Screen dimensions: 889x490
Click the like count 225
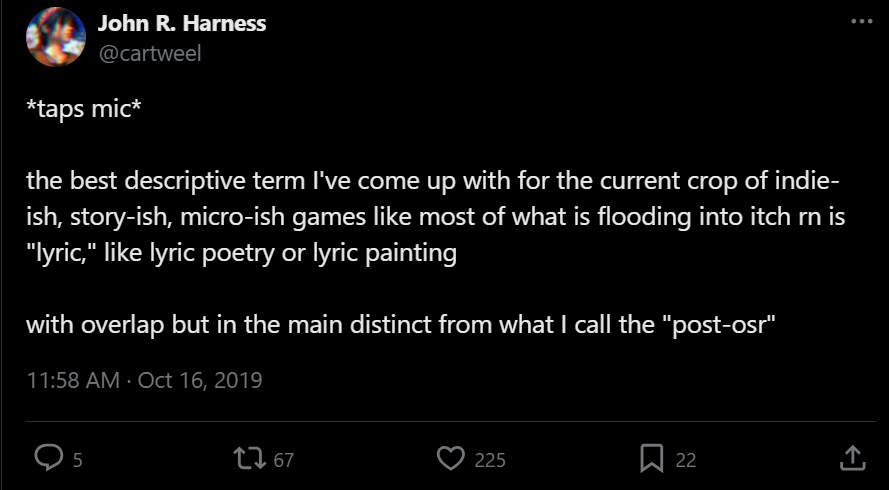[490, 460]
